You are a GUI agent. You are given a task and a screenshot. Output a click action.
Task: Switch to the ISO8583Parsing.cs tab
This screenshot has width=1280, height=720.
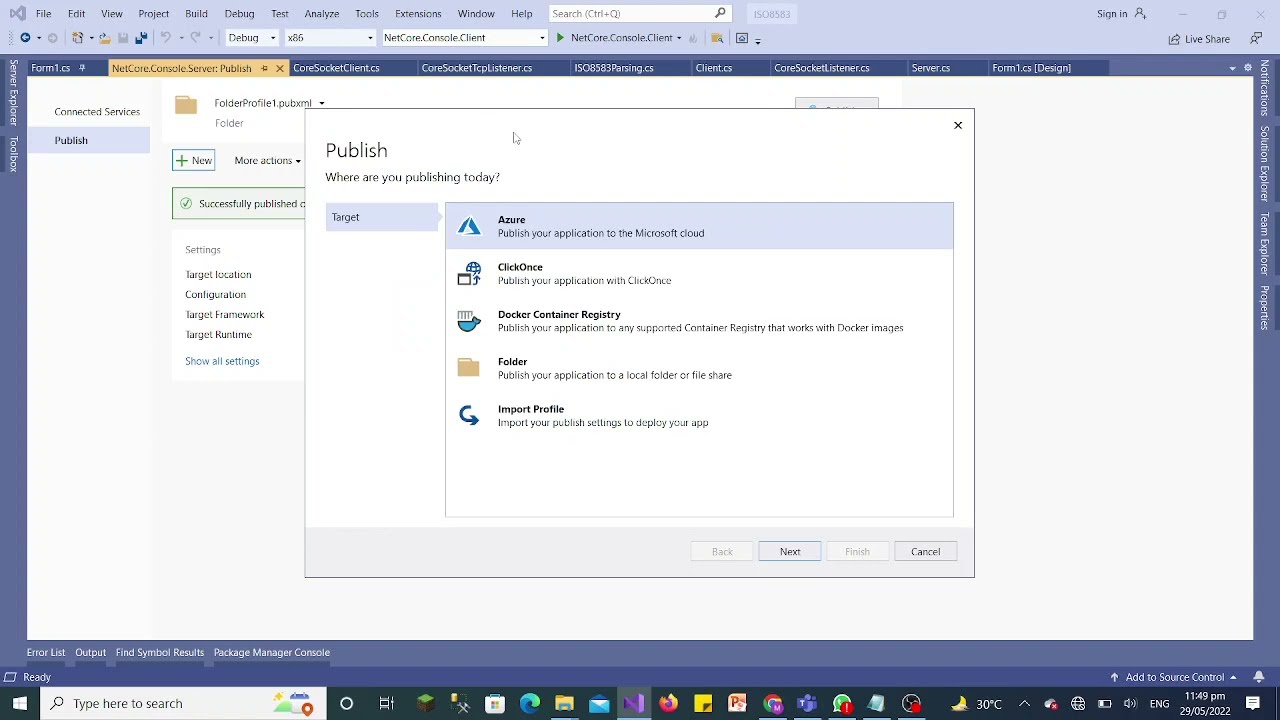[x=614, y=68]
